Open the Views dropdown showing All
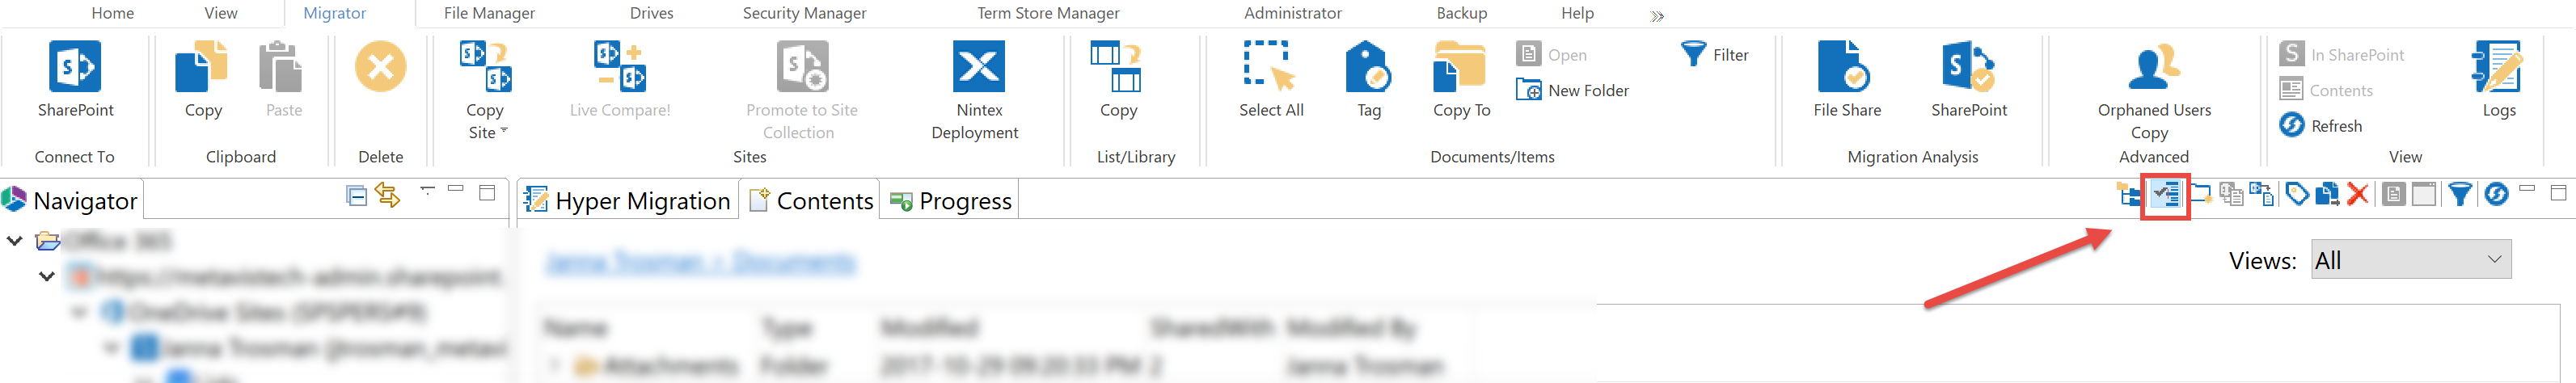Screen dimensions: 2576x383 pos(2410,261)
